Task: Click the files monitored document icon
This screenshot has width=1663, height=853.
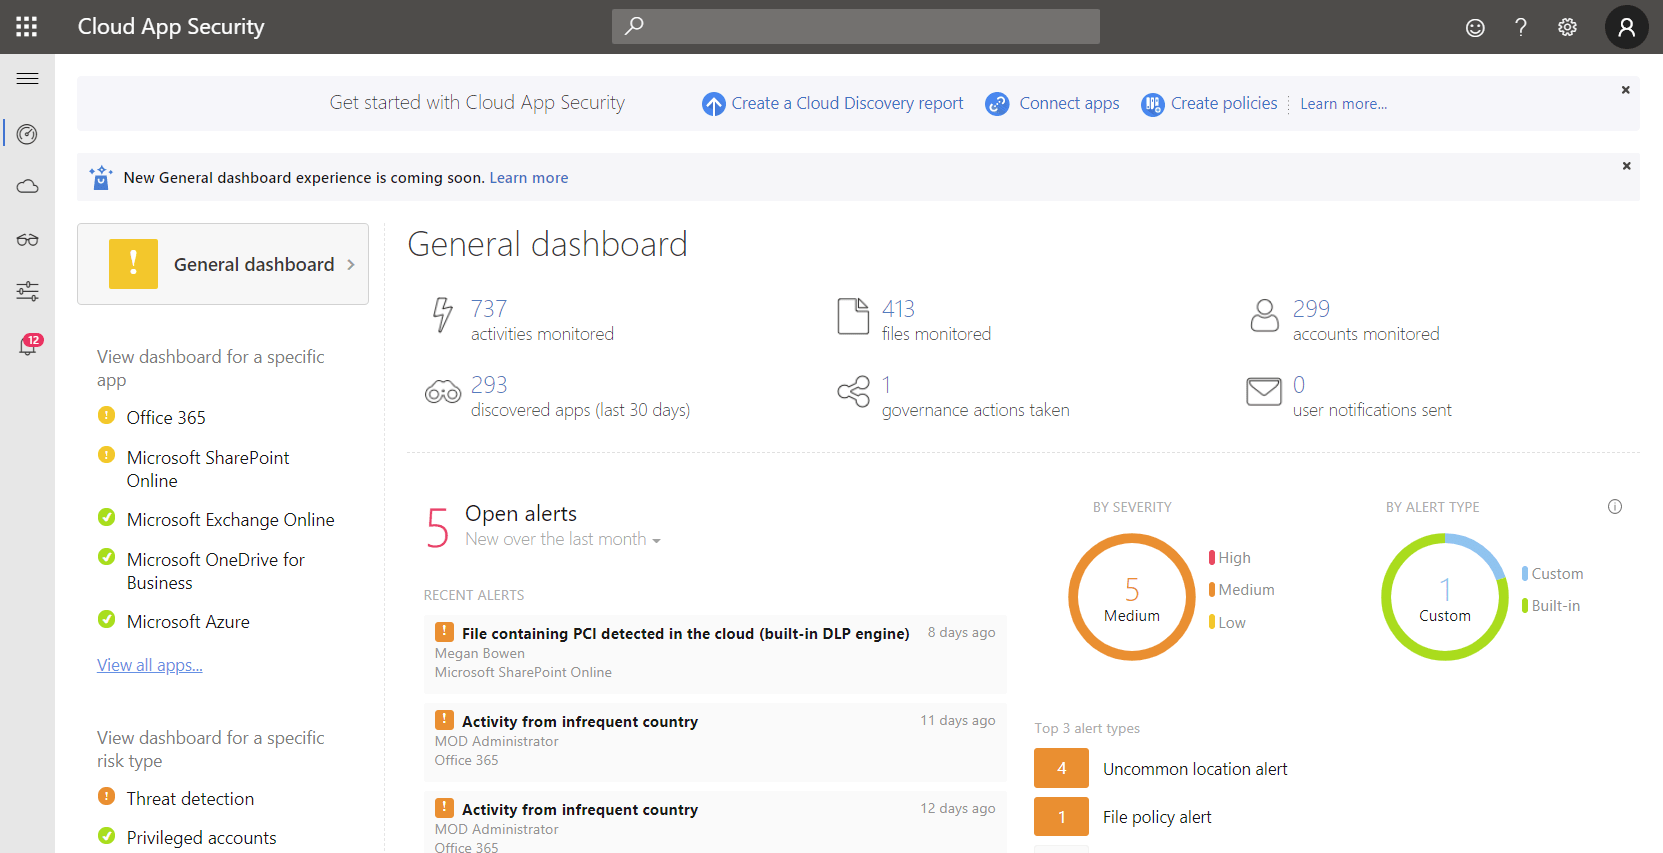Action: point(853,316)
